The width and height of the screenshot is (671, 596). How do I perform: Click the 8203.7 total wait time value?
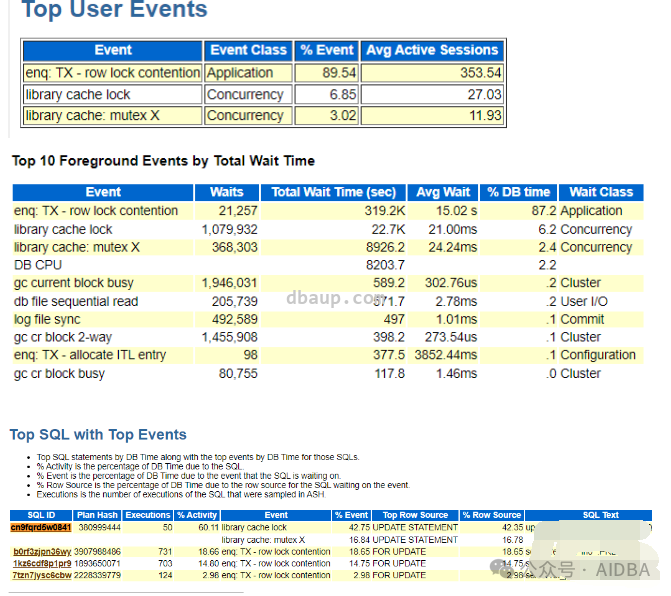point(385,265)
